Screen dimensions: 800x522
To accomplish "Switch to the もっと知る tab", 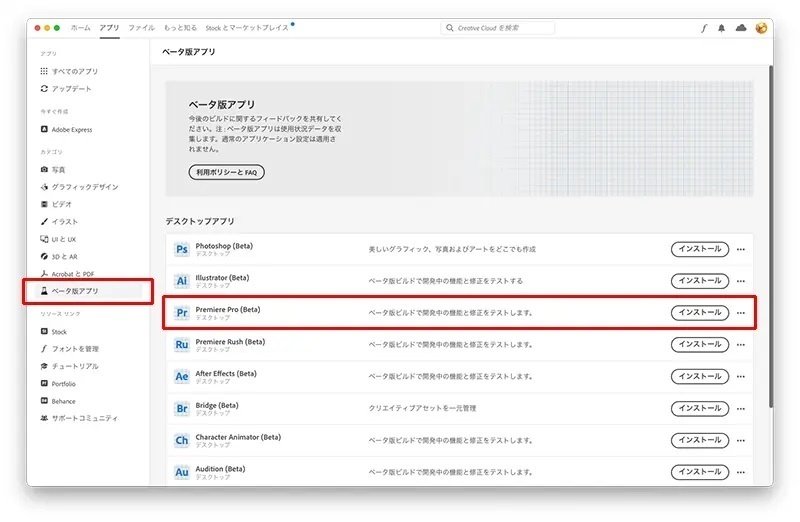I will click(x=180, y=28).
